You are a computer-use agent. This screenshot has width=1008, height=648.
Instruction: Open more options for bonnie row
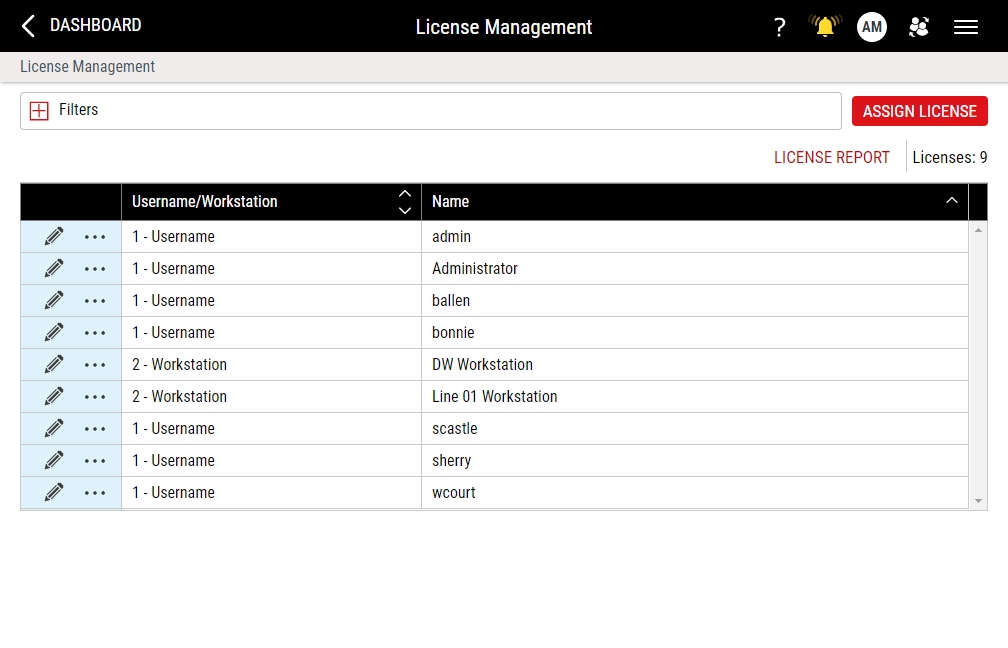tap(95, 334)
